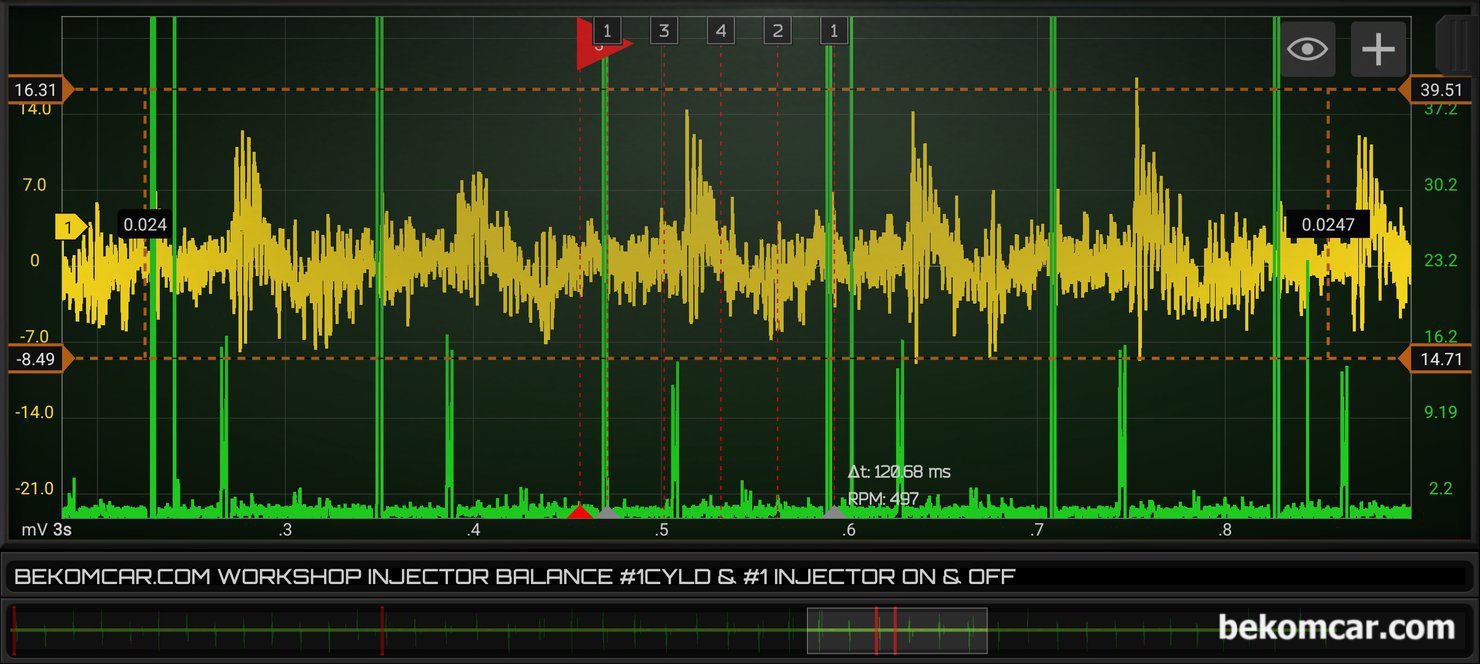This screenshot has height=664, width=1480.
Task: Click the 14.71 lower-right cursor handle
Action: pyautogui.click(x=1438, y=358)
